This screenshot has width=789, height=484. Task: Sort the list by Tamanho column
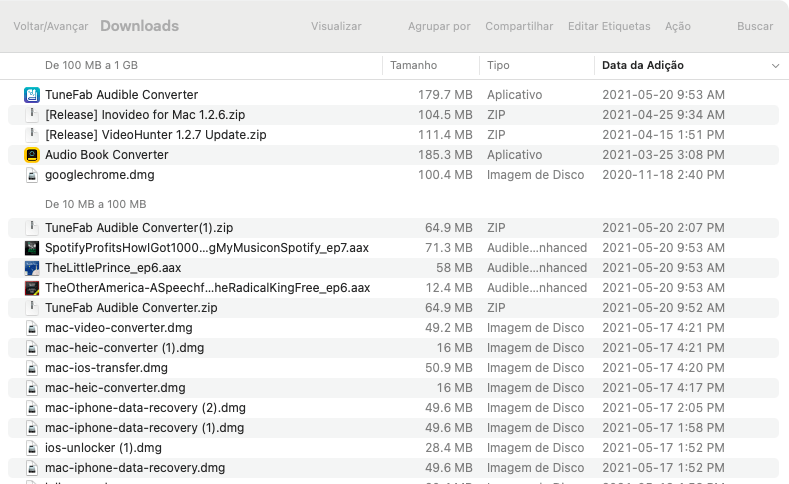coord(414,65)
